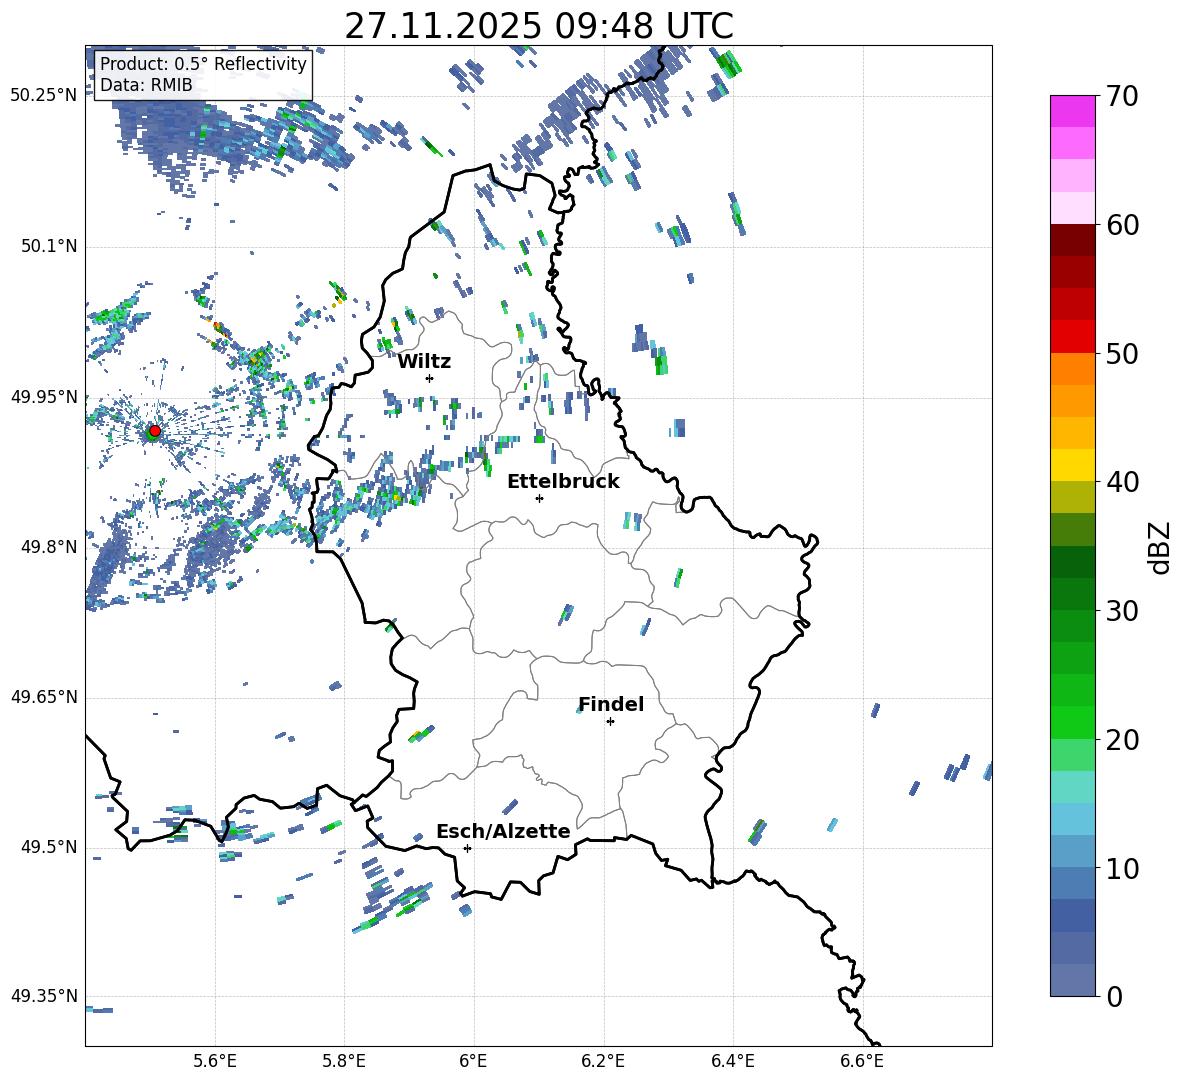Viewport: 1184px width, 1081px height.
Task: Click the Esch/Alzette text label
Action: click(x=503, y=831)
